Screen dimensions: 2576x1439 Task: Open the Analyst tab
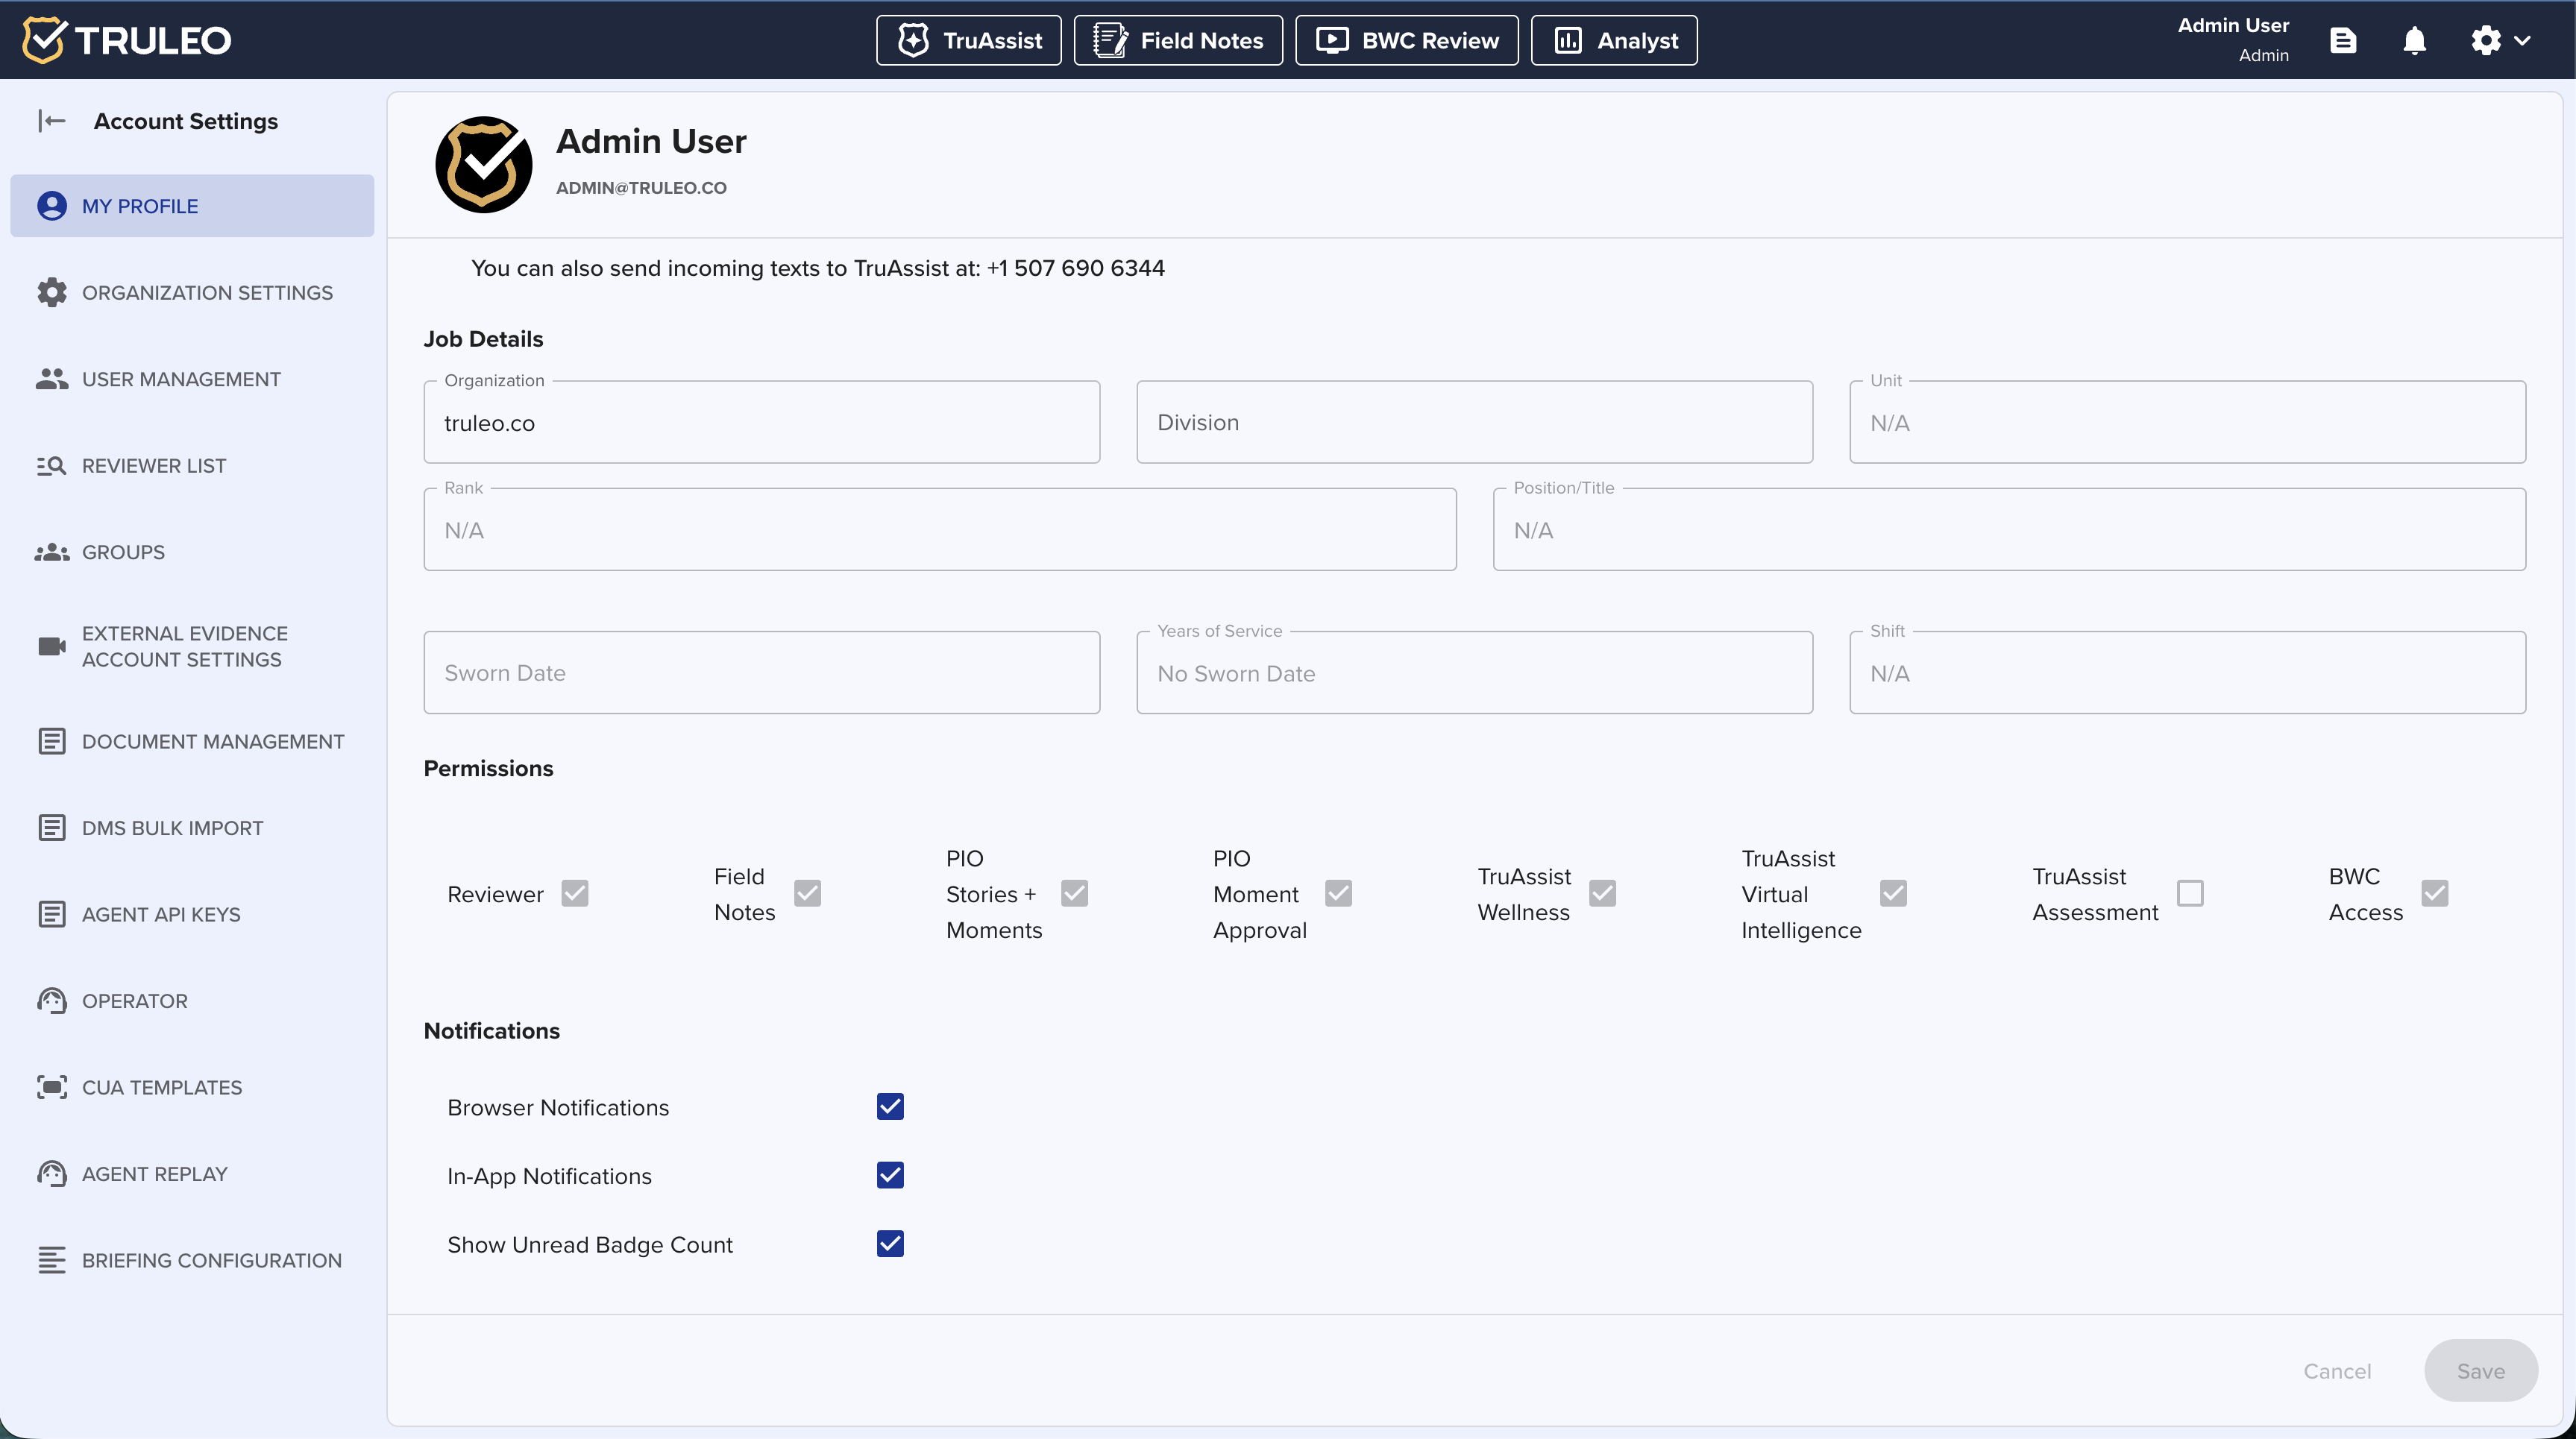[x=1614, y=40]
